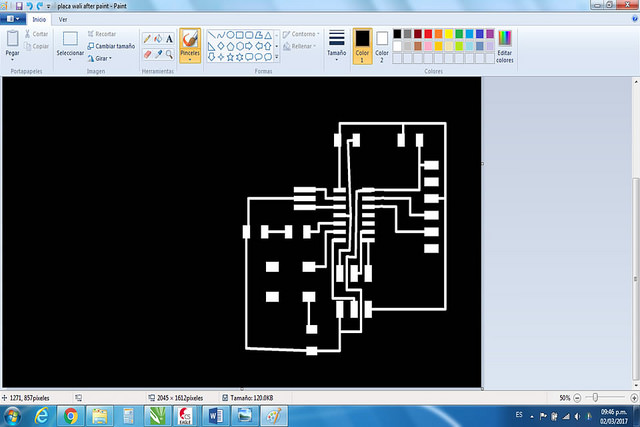Viewport: 640px width, 427px height.
Task: Open the Paint help icon
Action: point(635,19)
